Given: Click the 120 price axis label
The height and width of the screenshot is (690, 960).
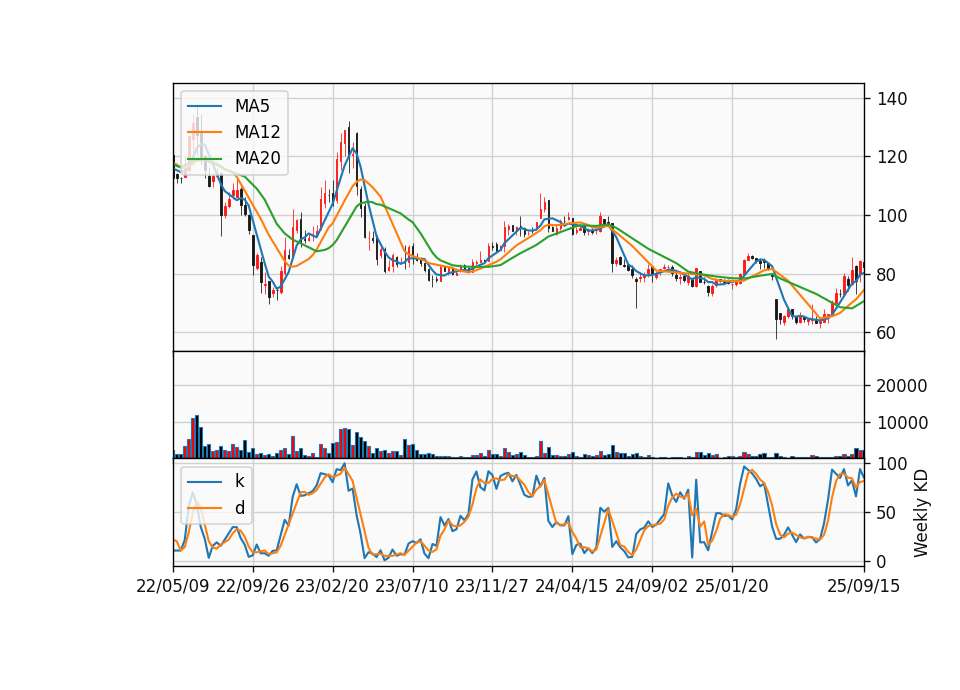Looking at the screenshot, I should click(x=892, y=157).
